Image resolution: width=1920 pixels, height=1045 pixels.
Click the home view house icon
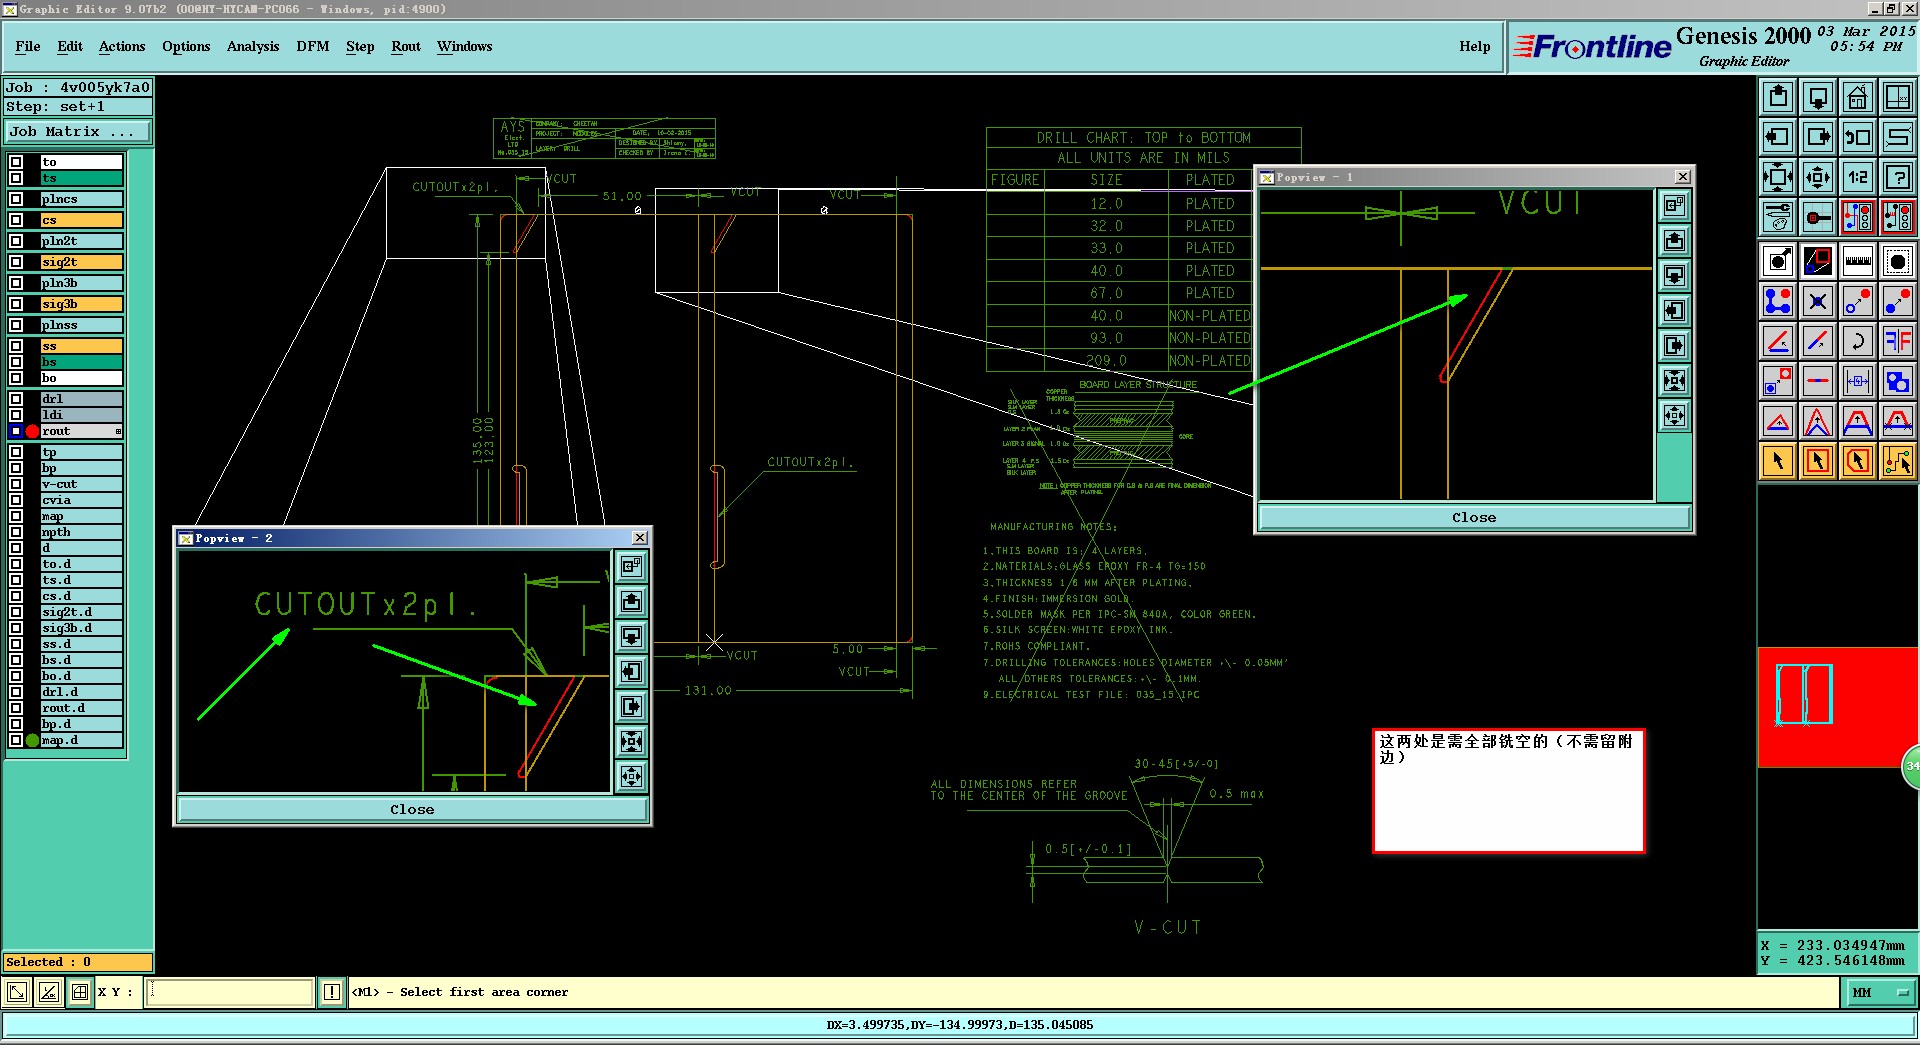click(1858, 97)
